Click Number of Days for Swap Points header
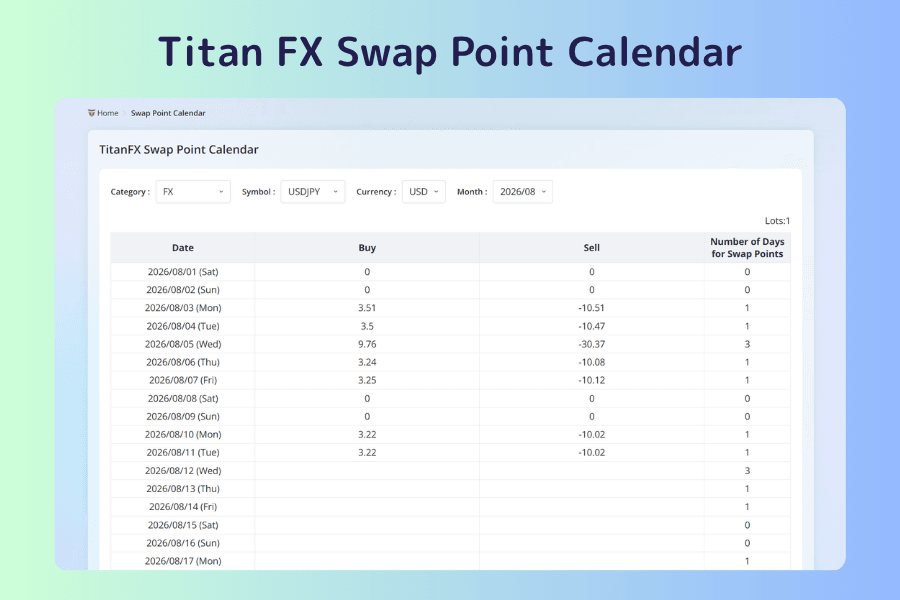The image size is (900, 600). 747,248
